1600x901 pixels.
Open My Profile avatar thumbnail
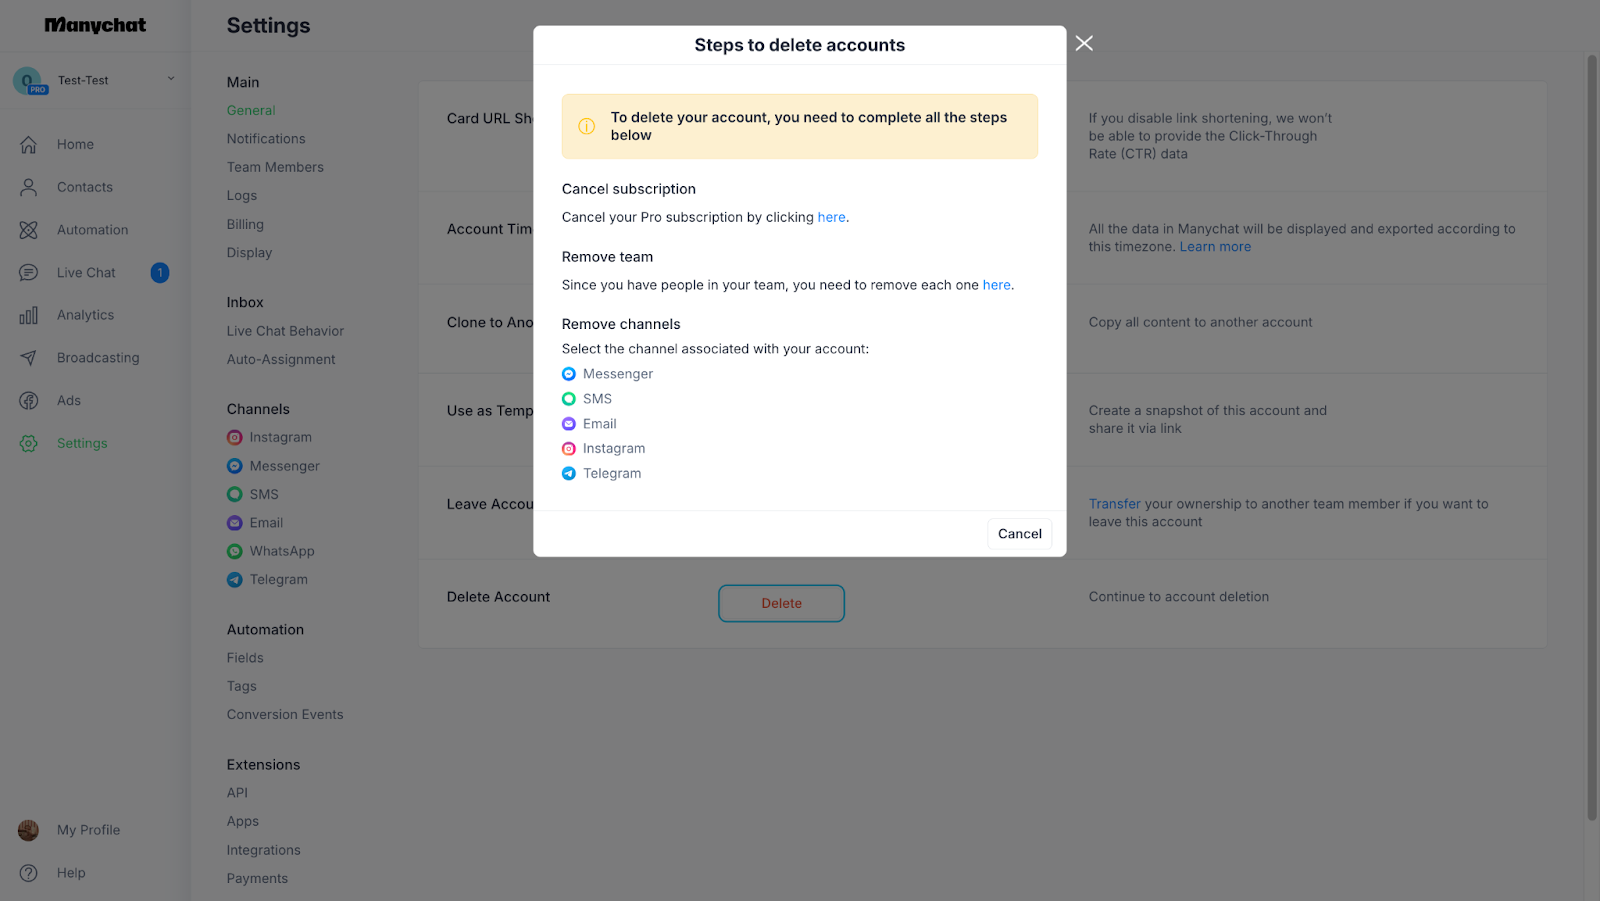pos(28,830)
